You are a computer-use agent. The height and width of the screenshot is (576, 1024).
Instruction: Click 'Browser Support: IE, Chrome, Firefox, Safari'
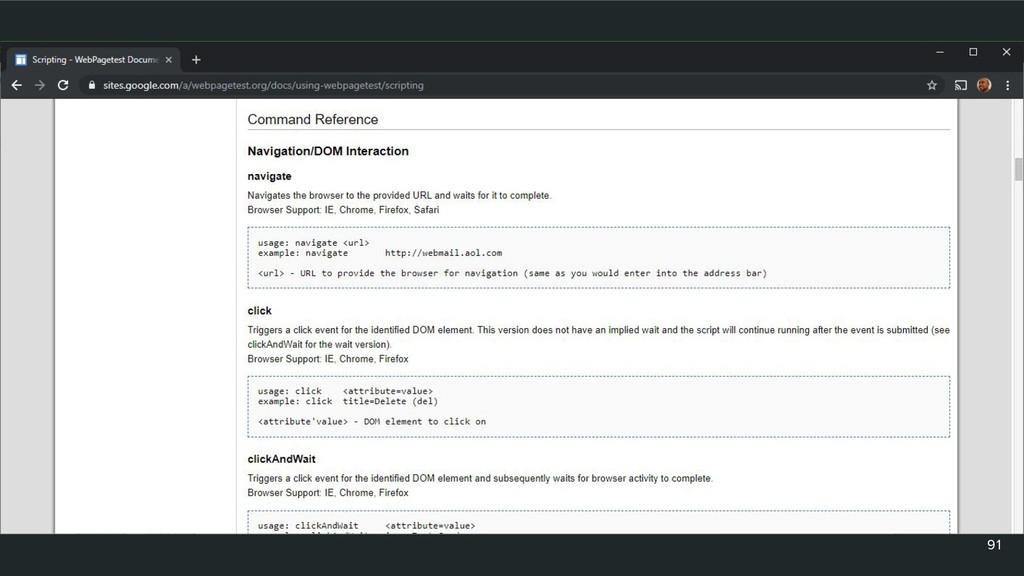click(x=343, y=210)
